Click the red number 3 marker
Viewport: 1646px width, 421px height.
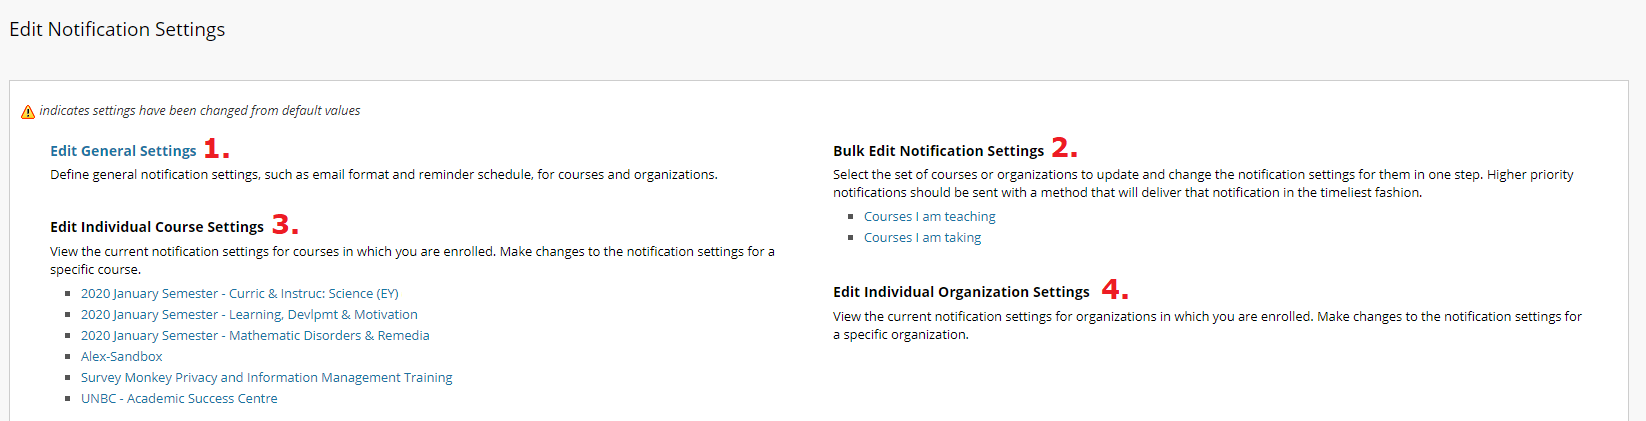[x=285, y=225]
